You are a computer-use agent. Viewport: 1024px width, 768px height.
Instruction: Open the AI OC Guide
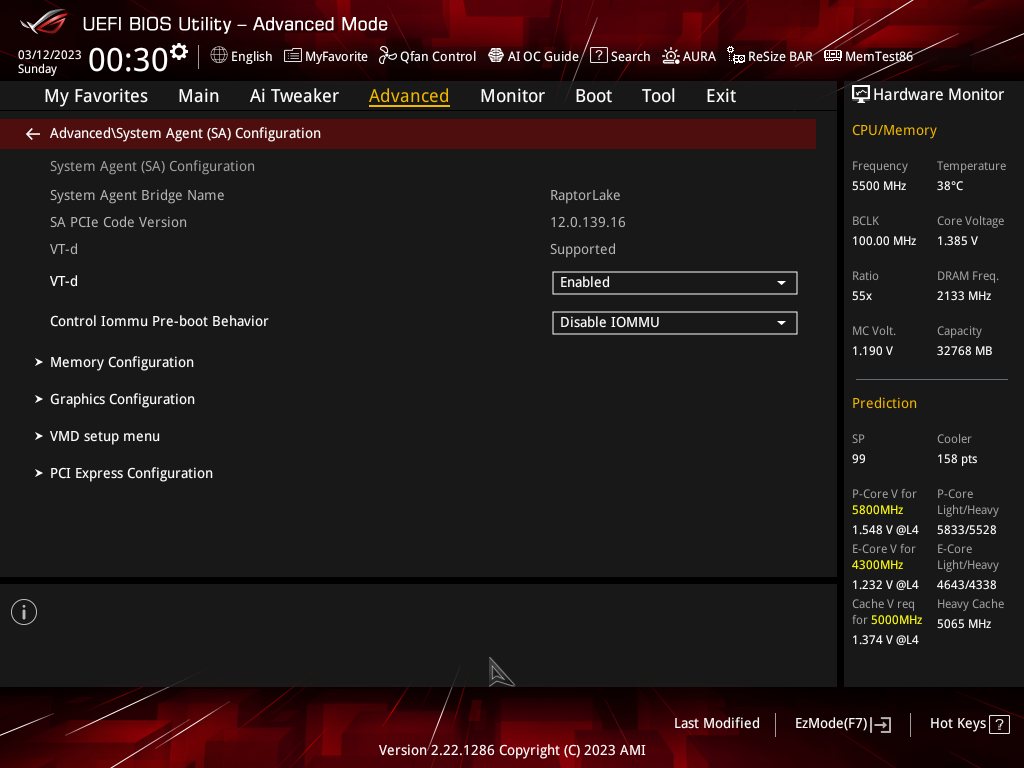[x=534, y=56]
